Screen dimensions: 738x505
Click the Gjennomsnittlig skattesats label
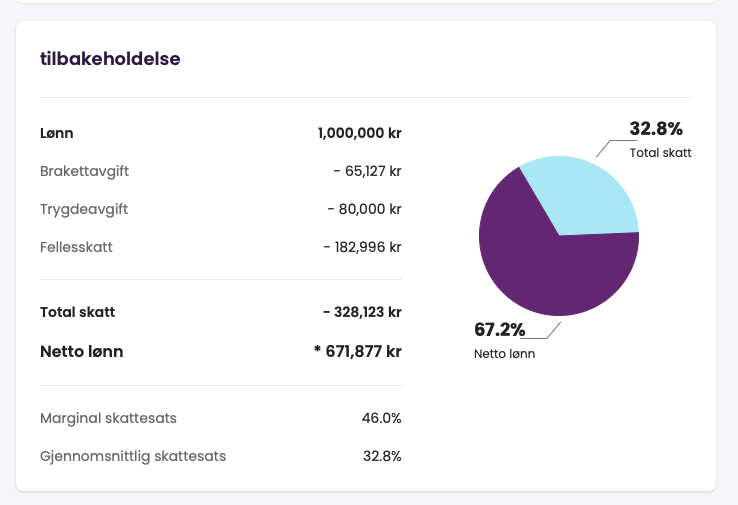tap(133, 456)
